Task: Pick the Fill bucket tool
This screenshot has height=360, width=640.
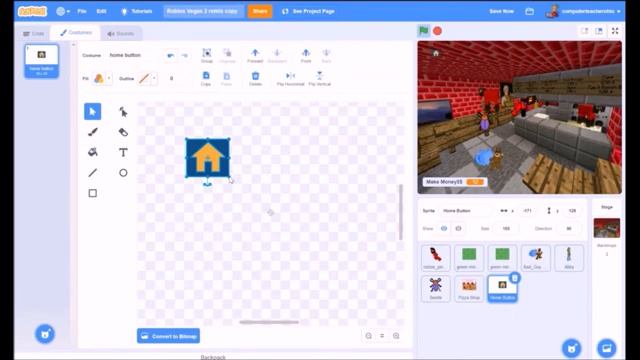Action: tap(93, 152)
